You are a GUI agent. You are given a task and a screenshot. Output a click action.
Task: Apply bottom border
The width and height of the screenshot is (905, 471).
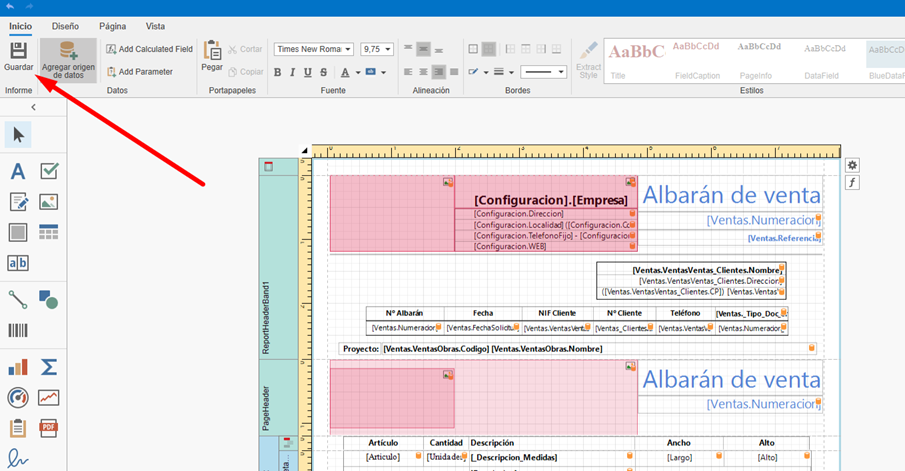click(556, 49)
